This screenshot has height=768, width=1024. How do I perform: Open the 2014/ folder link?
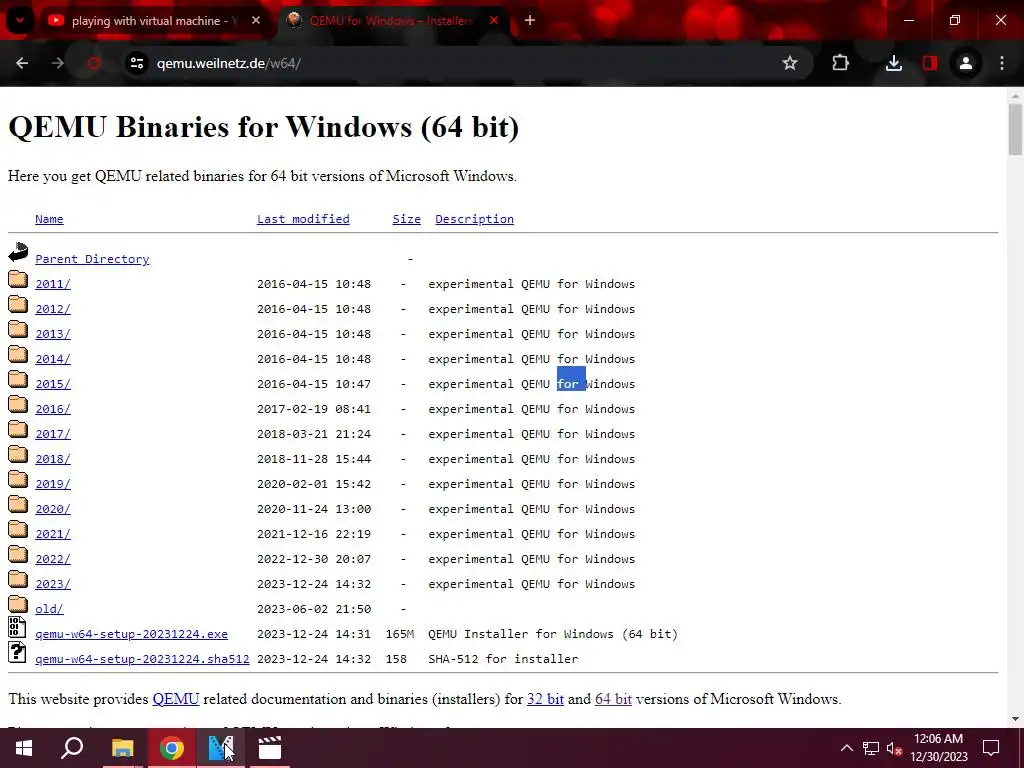53,359
